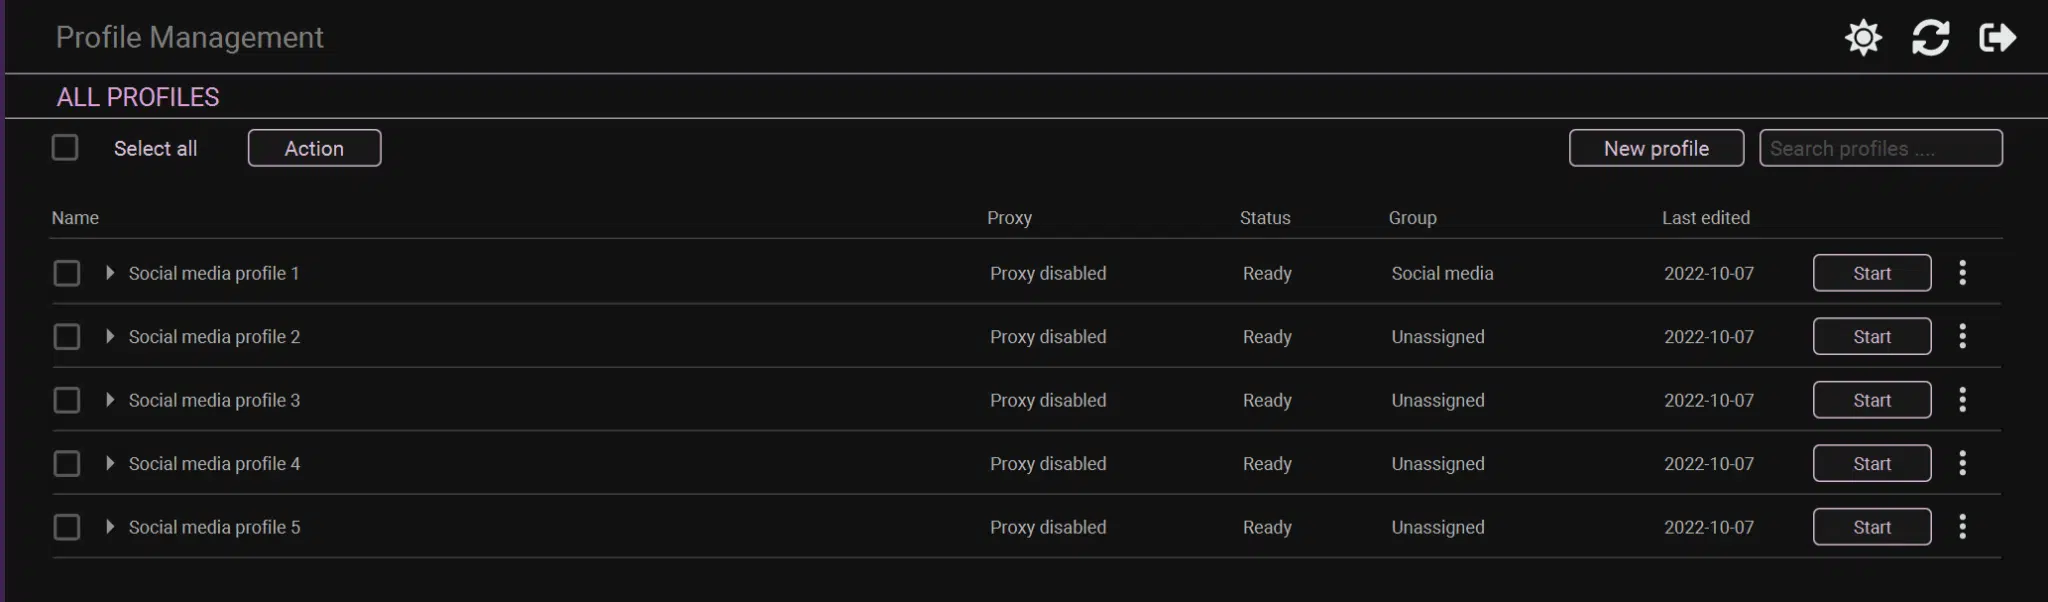Open three-dot menu for Social media profile 3
Screen dimensions: 2048x602
[1962, 400]
